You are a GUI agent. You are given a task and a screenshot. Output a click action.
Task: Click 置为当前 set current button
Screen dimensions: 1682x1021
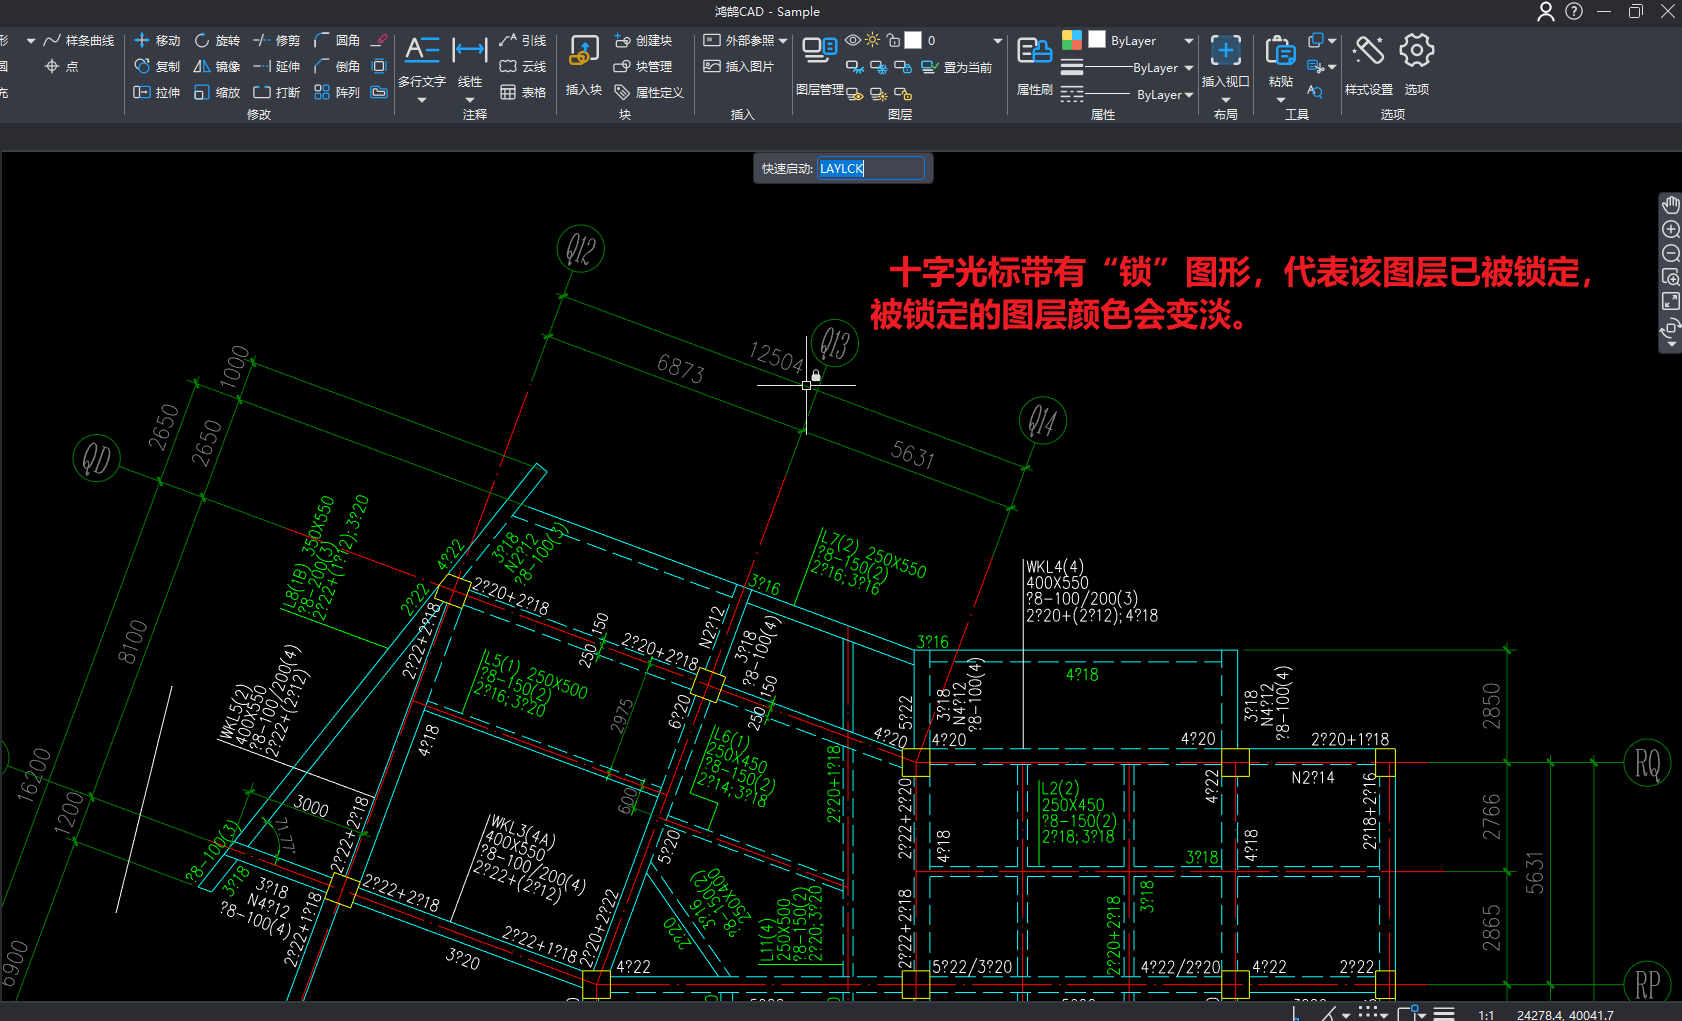[x=957, y=68]
